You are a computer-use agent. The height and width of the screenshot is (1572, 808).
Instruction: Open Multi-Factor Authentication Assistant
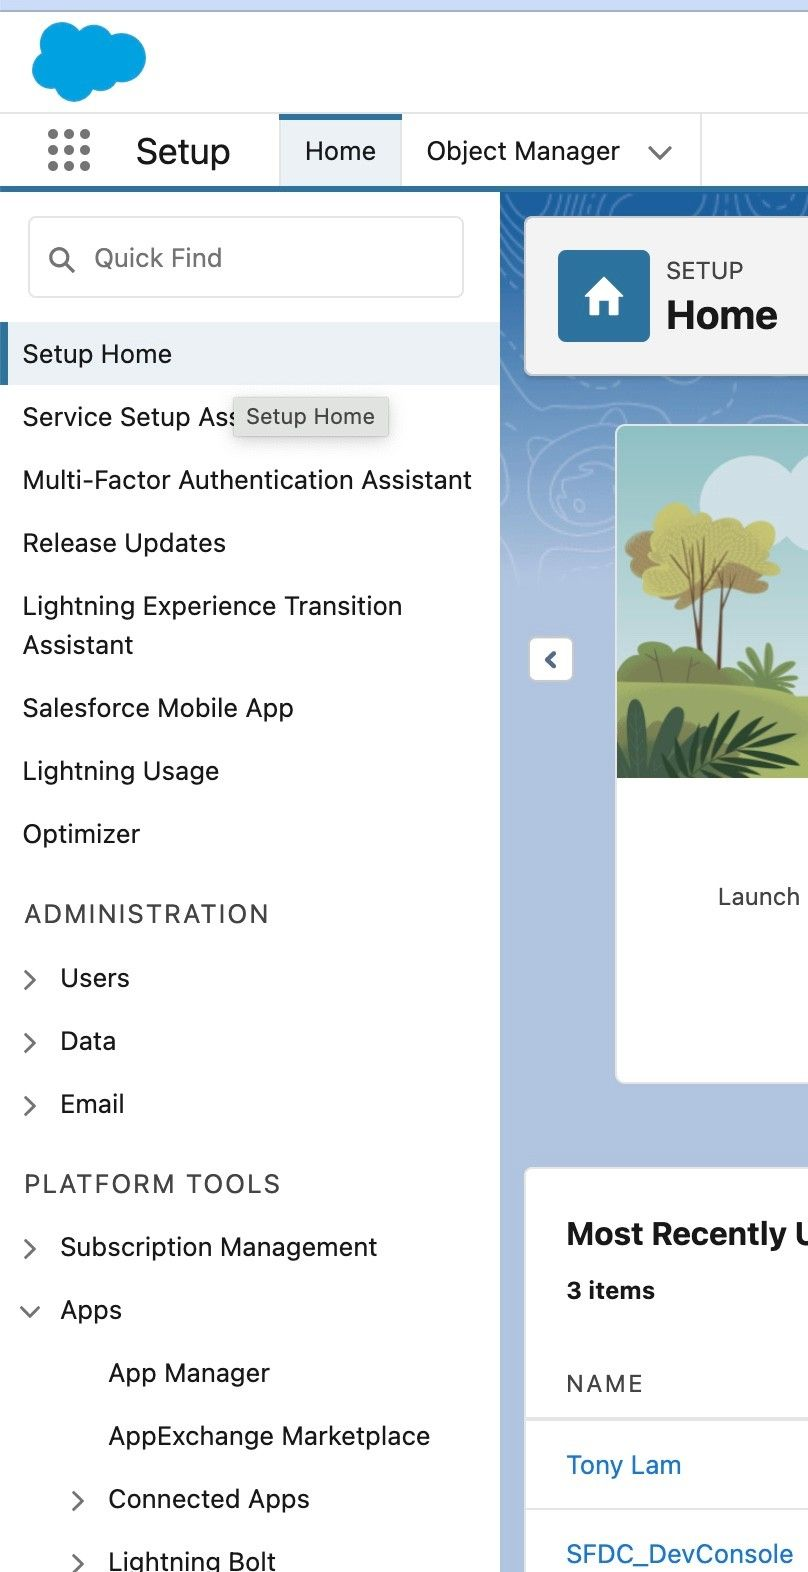(247, 480)
